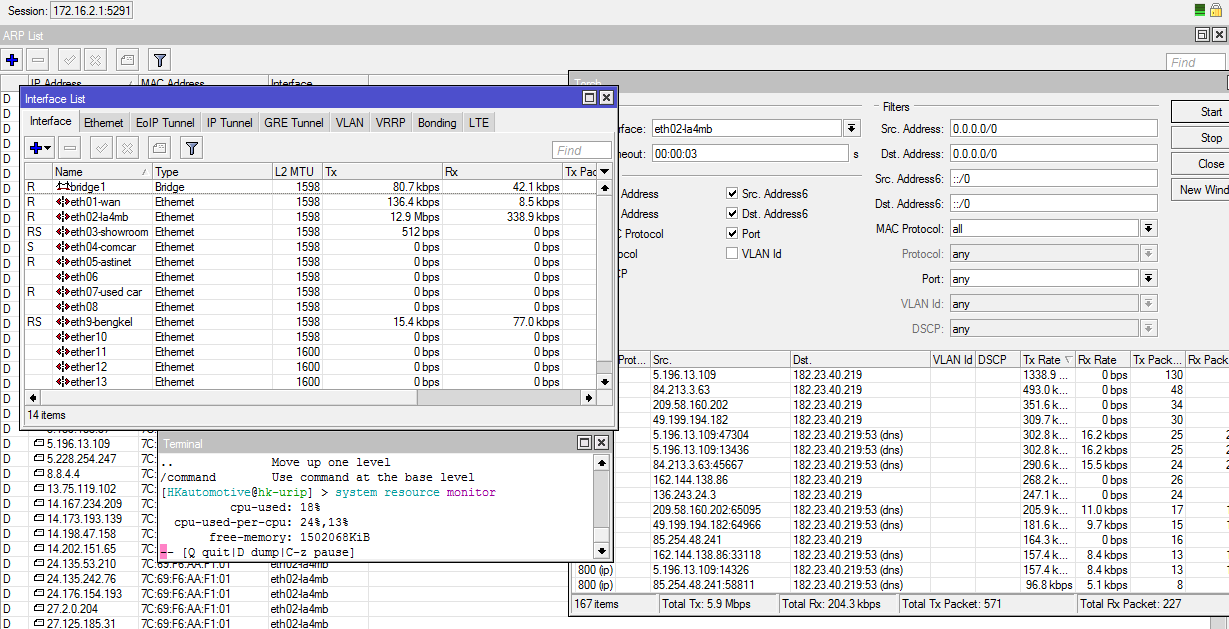This screenshot has height=629, width=1229.
Task: Switch to the EoIP Tunnel tab
Action: pyautogui.click(x=165, y=123)
